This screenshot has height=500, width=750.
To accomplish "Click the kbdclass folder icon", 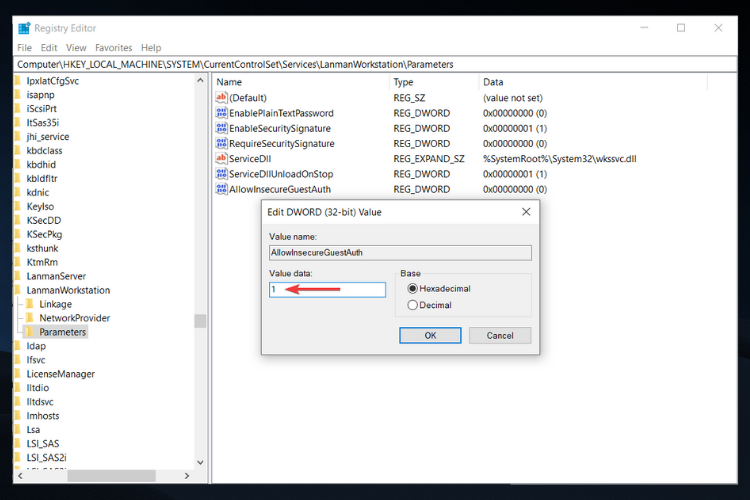I will coord(18,151).
